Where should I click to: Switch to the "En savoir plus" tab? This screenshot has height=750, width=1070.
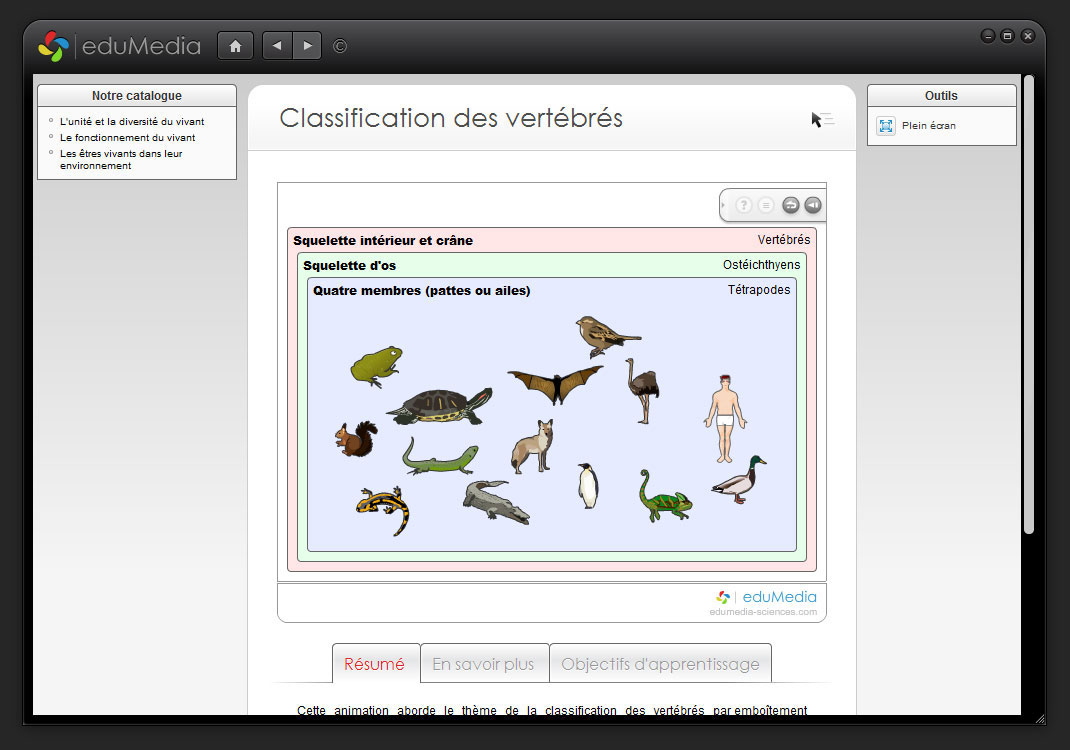click(x=484, y=664)
